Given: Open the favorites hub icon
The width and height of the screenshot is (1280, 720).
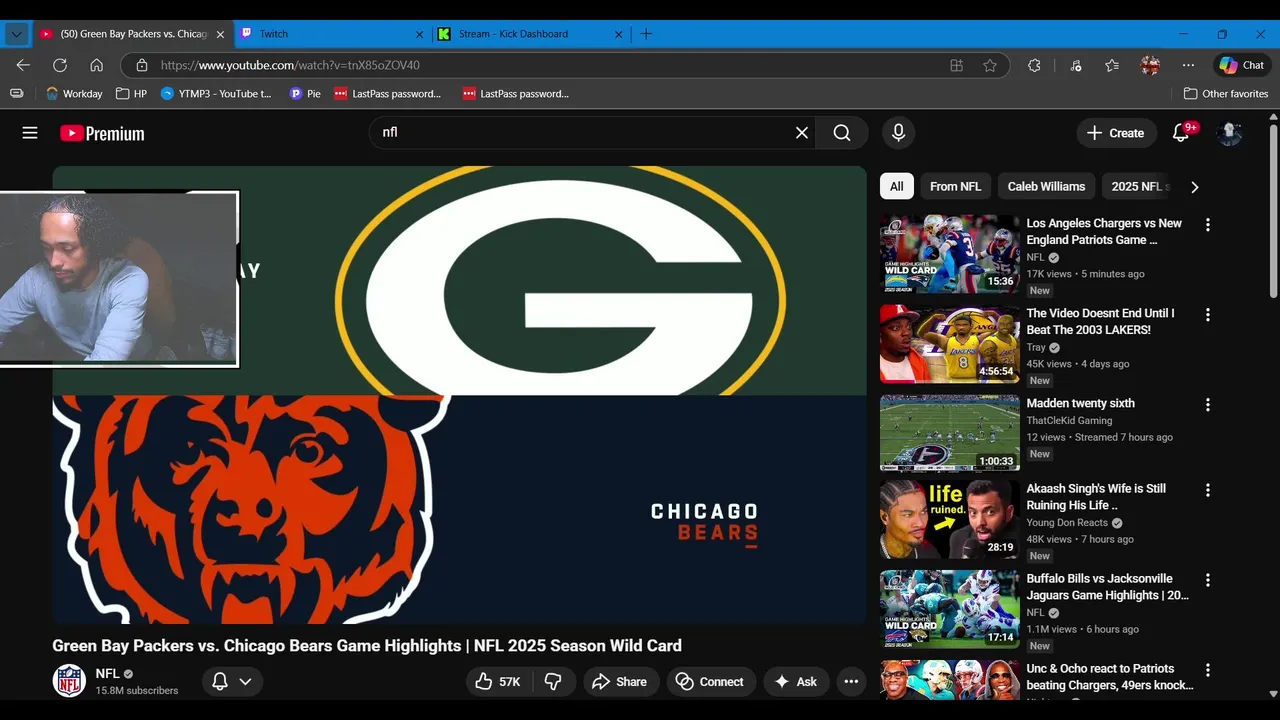Looking at the screenshot, I should coord(1112,65).
